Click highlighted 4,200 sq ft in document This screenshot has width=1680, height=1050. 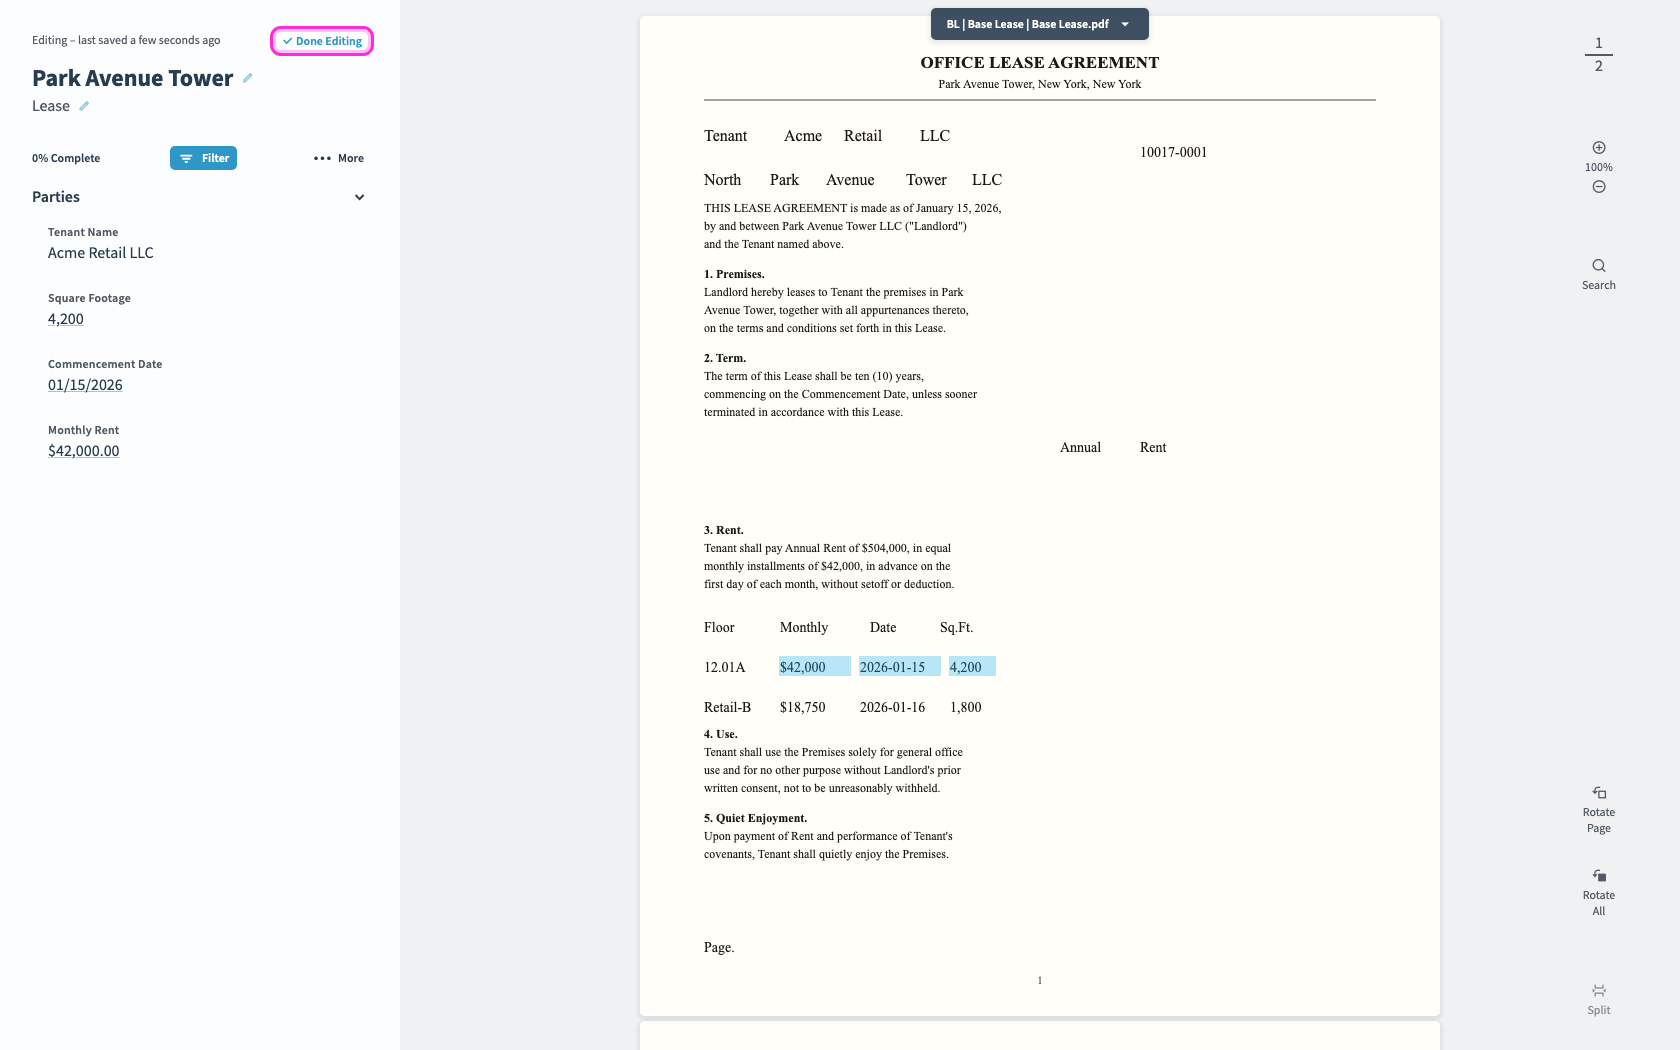click(x=972, y=667)
